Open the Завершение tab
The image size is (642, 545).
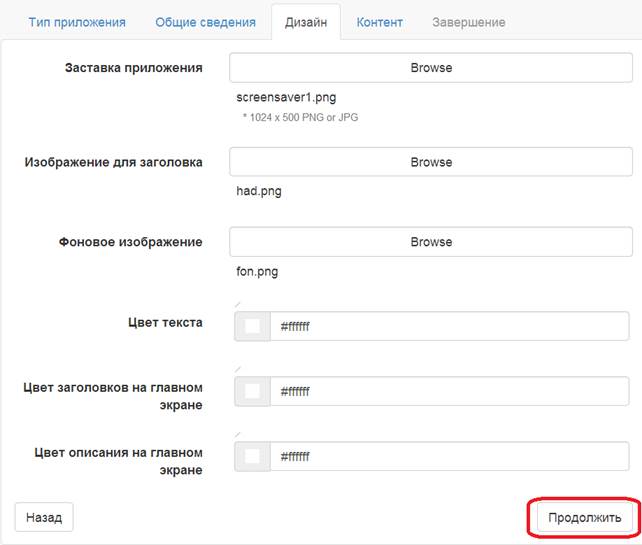point(468,22)
